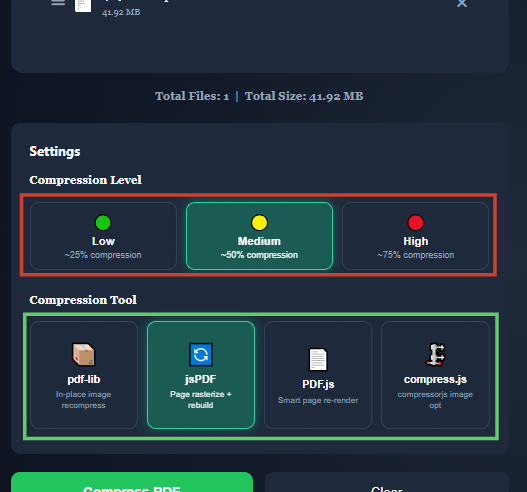Click the jsPDF blue refresh icon
The height and width of the screenshot is (492, 527).
(201, 354)
